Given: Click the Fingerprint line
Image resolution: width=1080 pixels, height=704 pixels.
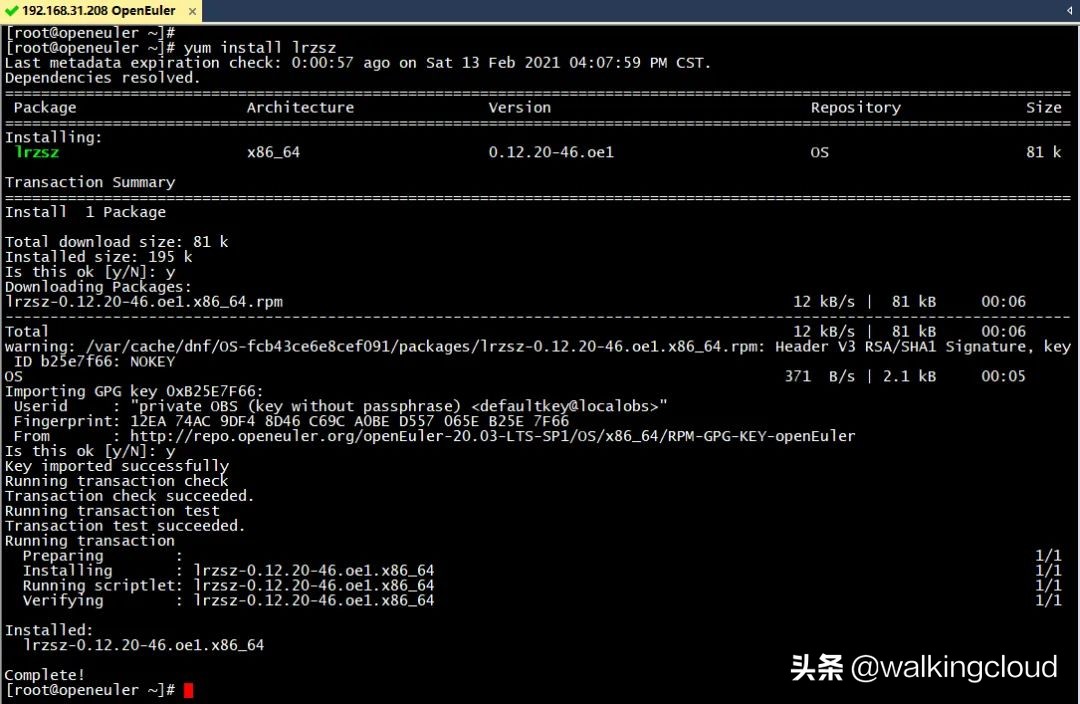Looking at the screenshot, I should 291,421.
